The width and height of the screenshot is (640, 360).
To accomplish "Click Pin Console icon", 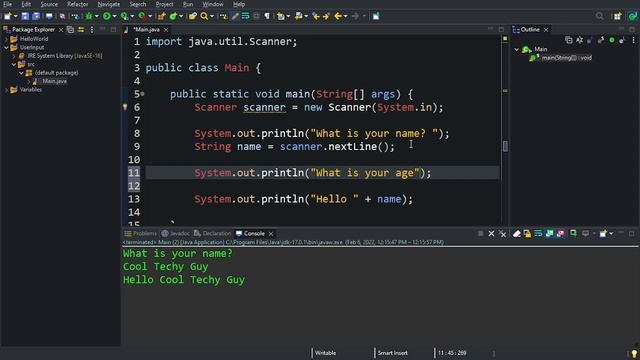I will [x=573, y=233].
